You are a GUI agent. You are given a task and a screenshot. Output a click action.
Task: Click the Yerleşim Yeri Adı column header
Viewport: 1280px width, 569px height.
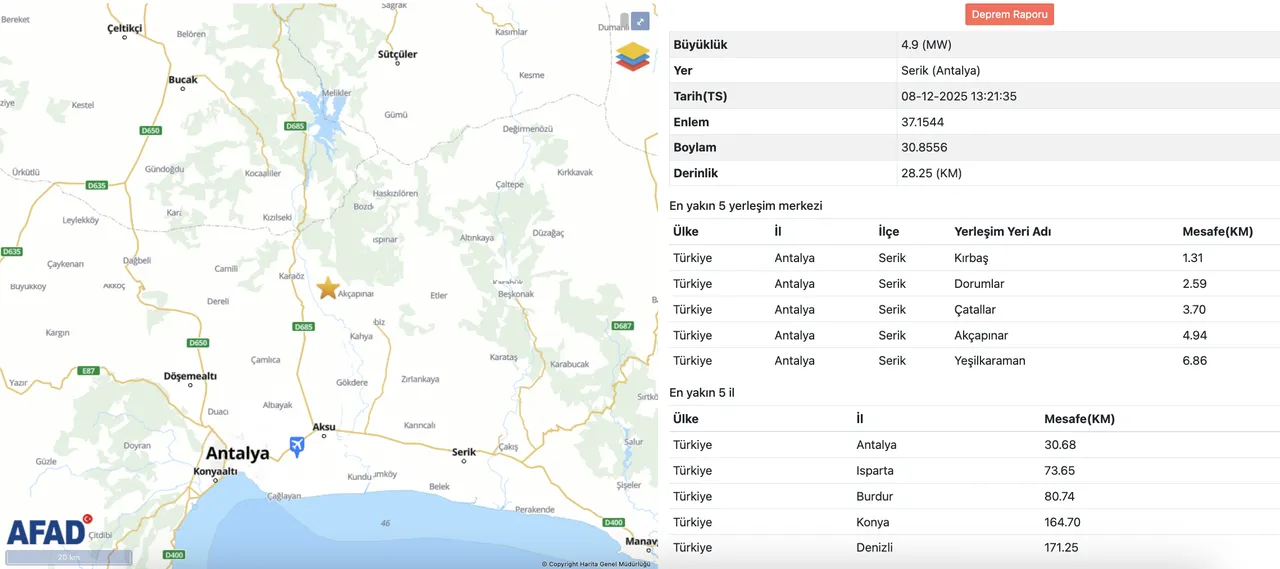point(1002,231)
